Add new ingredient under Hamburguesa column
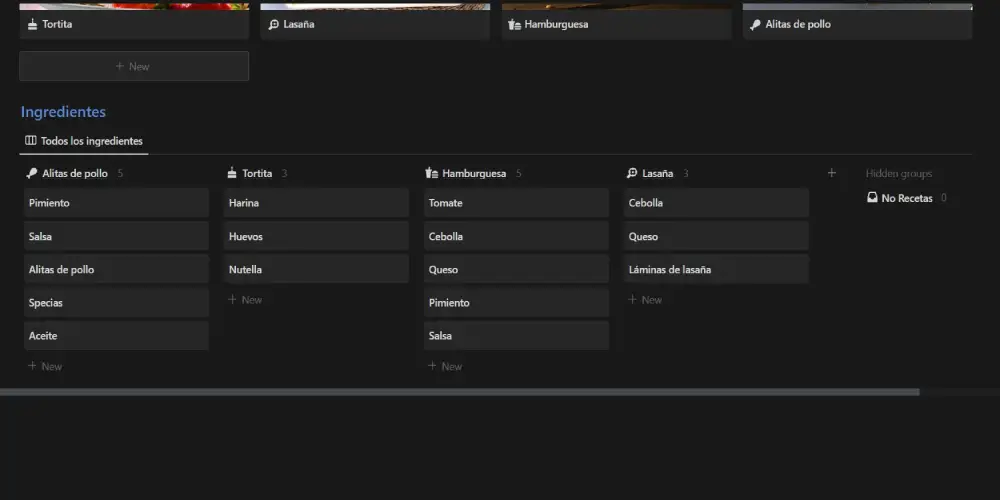Image resolution: width=1000 pixels, height=500 pixels. 445,366
